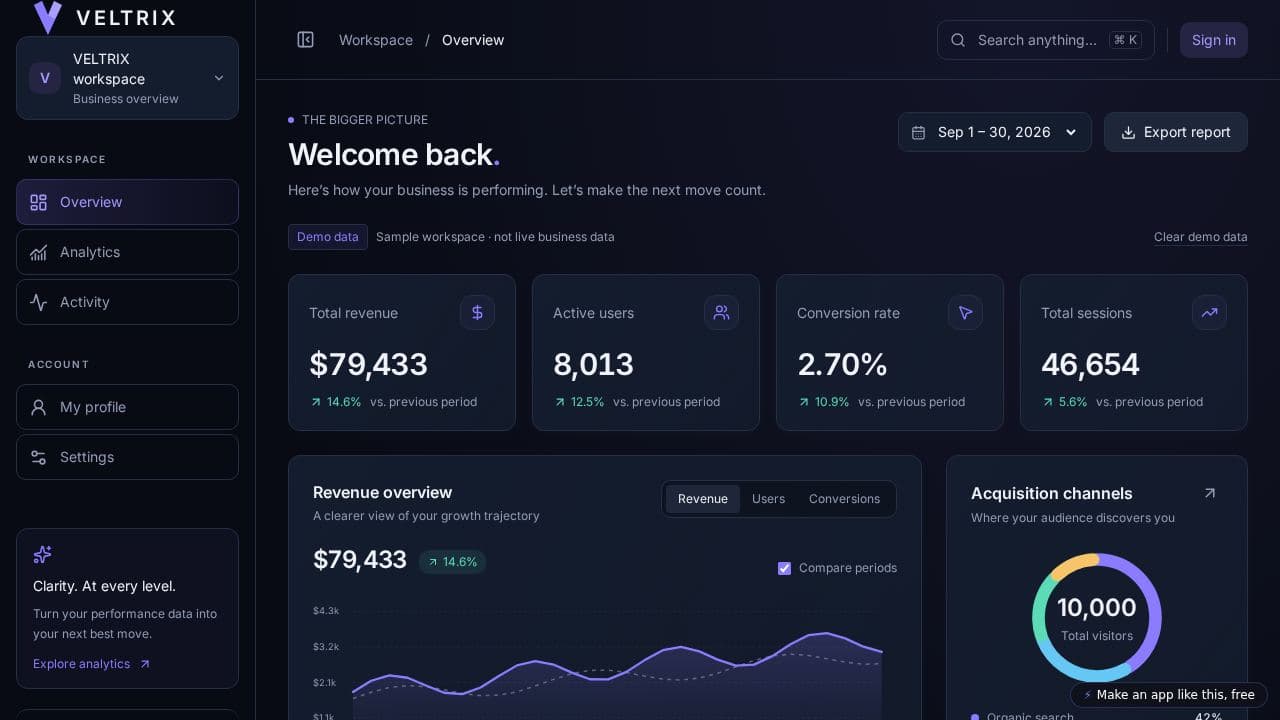1280x720 pixels.
Task: Focus the Search anything field
Action: [1046, 40]
